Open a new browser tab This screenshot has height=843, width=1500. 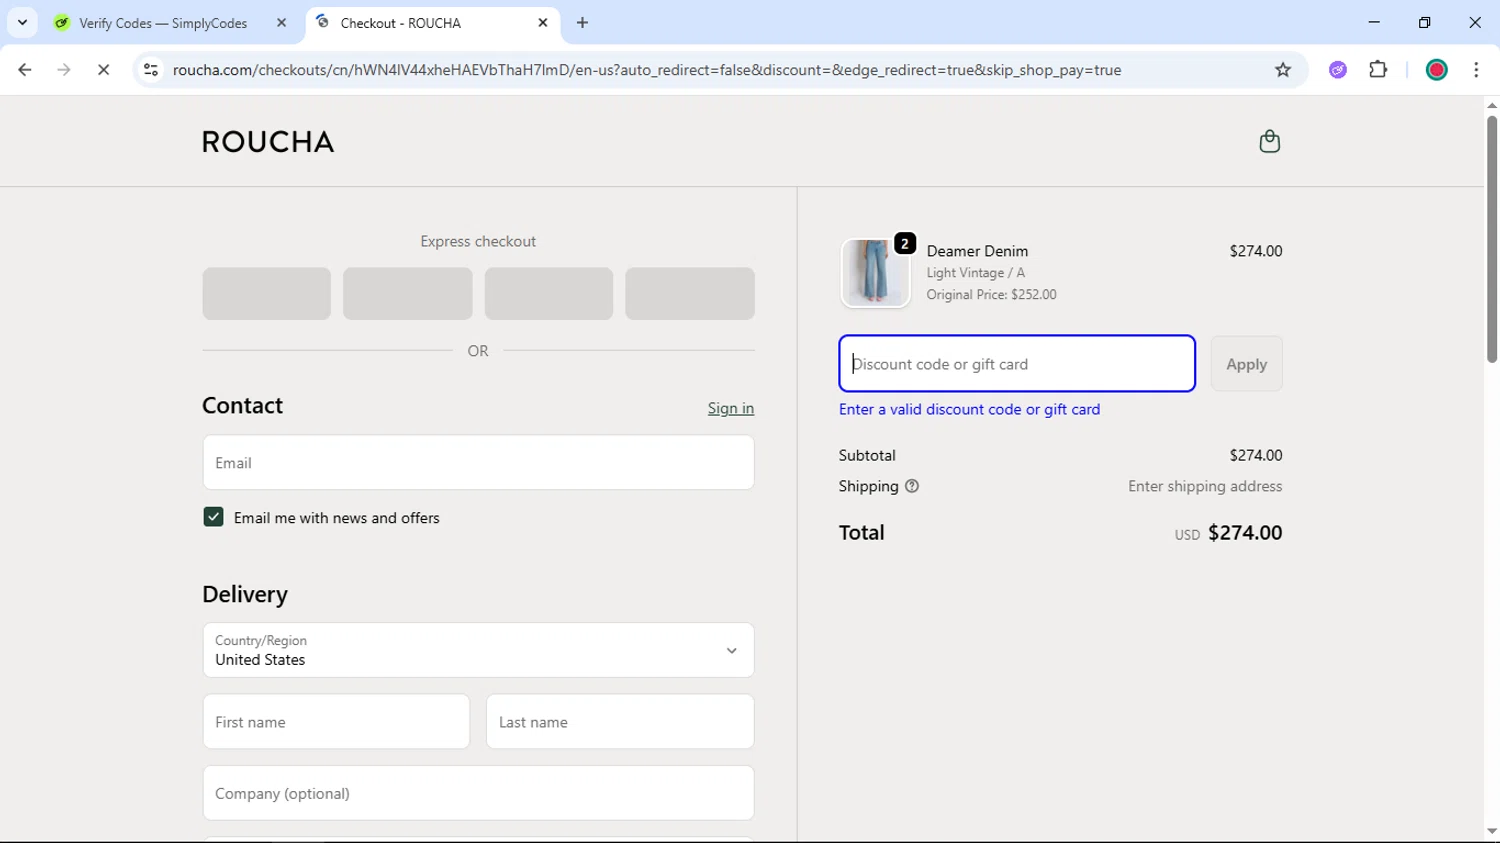point(583,23)
